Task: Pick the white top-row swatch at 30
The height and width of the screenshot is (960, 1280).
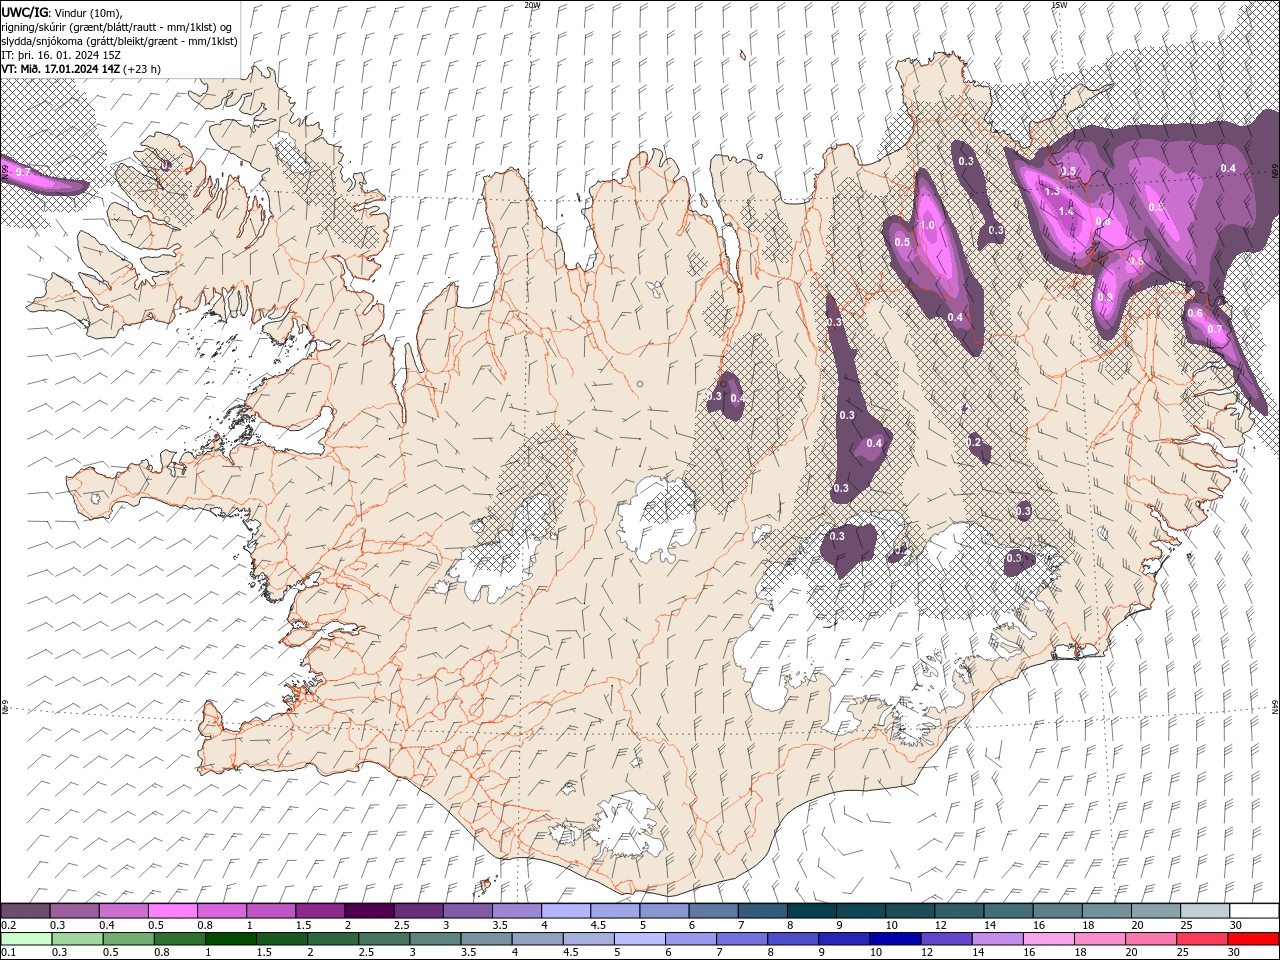Action: click(1254, 911)
